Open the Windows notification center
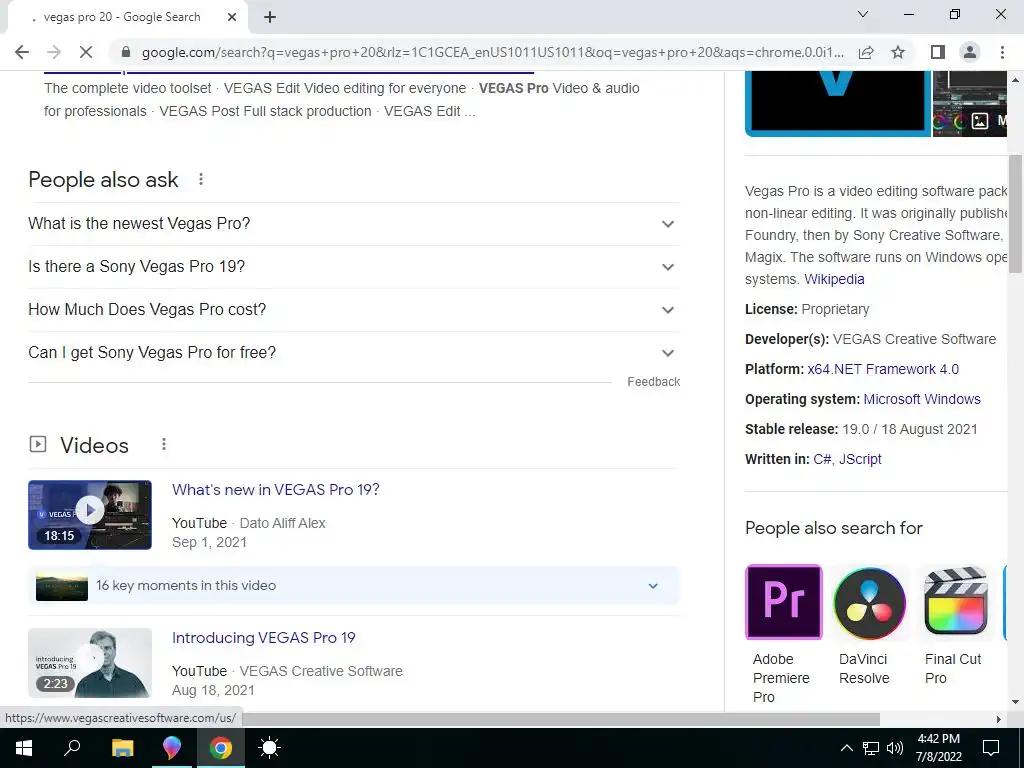 tap(991, 748)
